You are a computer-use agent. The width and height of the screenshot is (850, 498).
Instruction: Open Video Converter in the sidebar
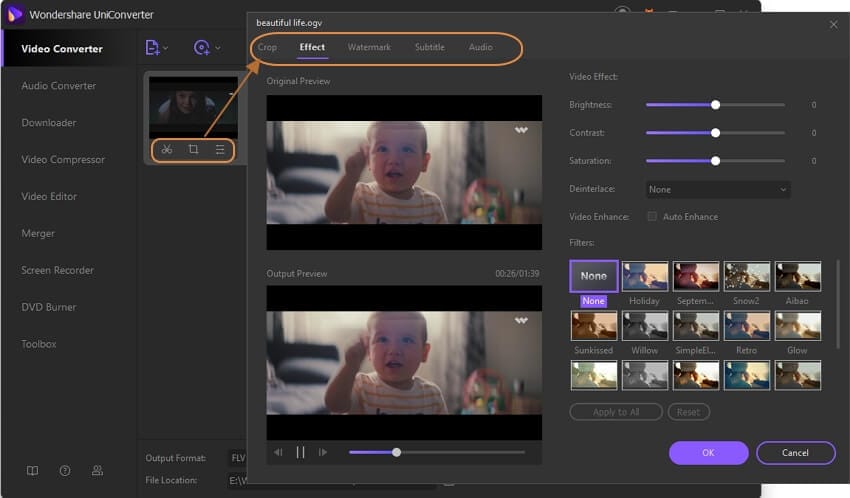(x=62, y=49)
